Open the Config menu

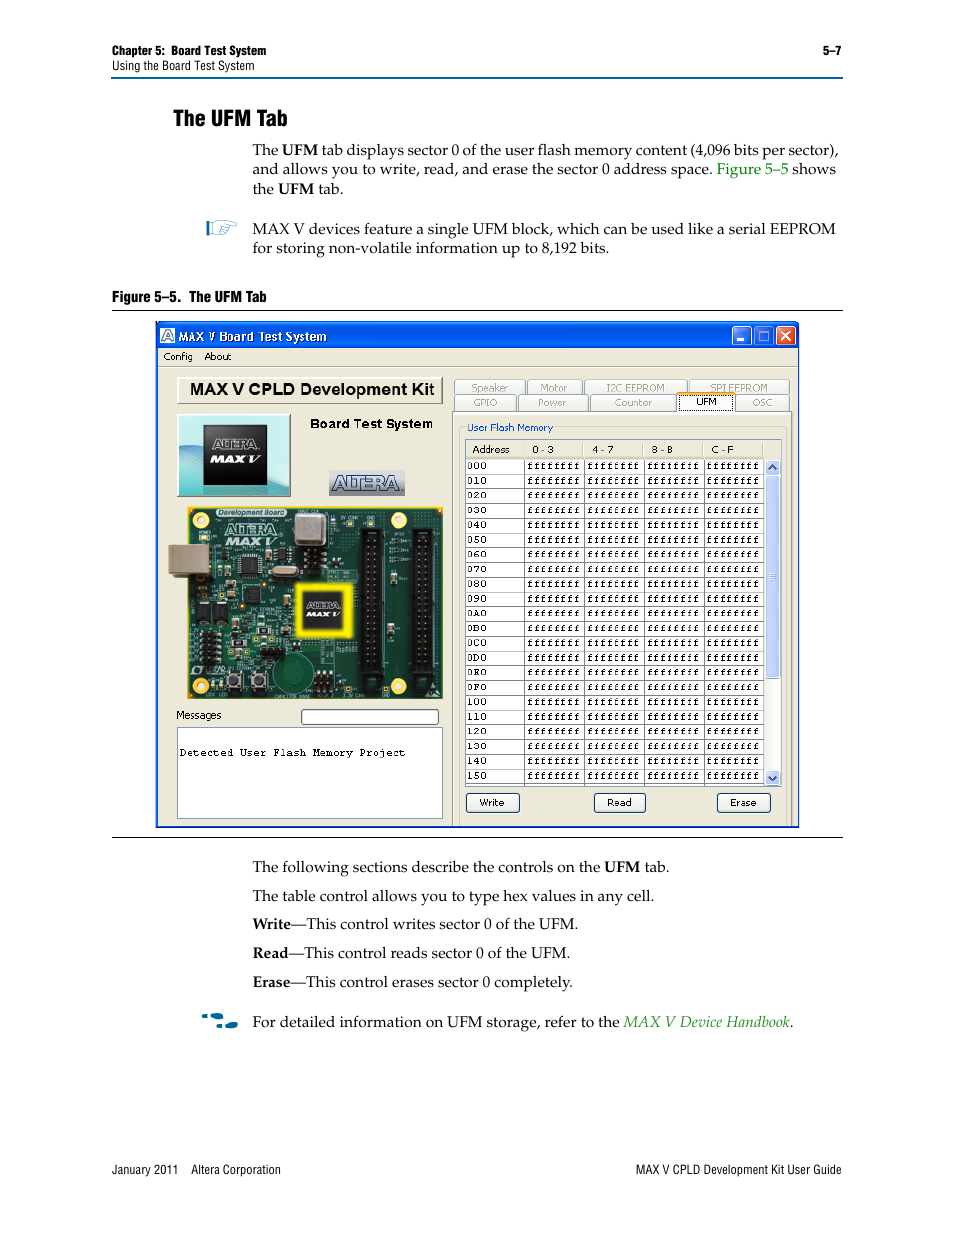pyautogui.click(x=178, y=357)
